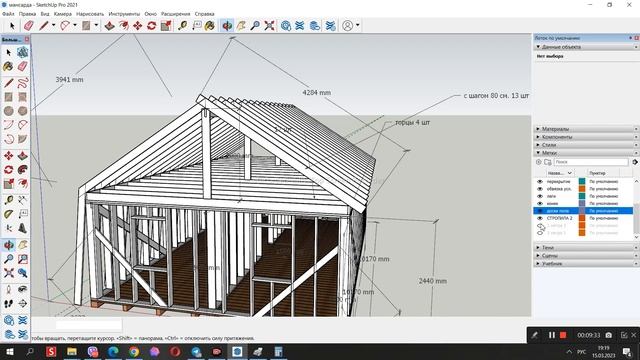The height and width of the screenshot is (360, 640).
Task: Choose the Freehand tool in left palette
Action: pos(22,83)
